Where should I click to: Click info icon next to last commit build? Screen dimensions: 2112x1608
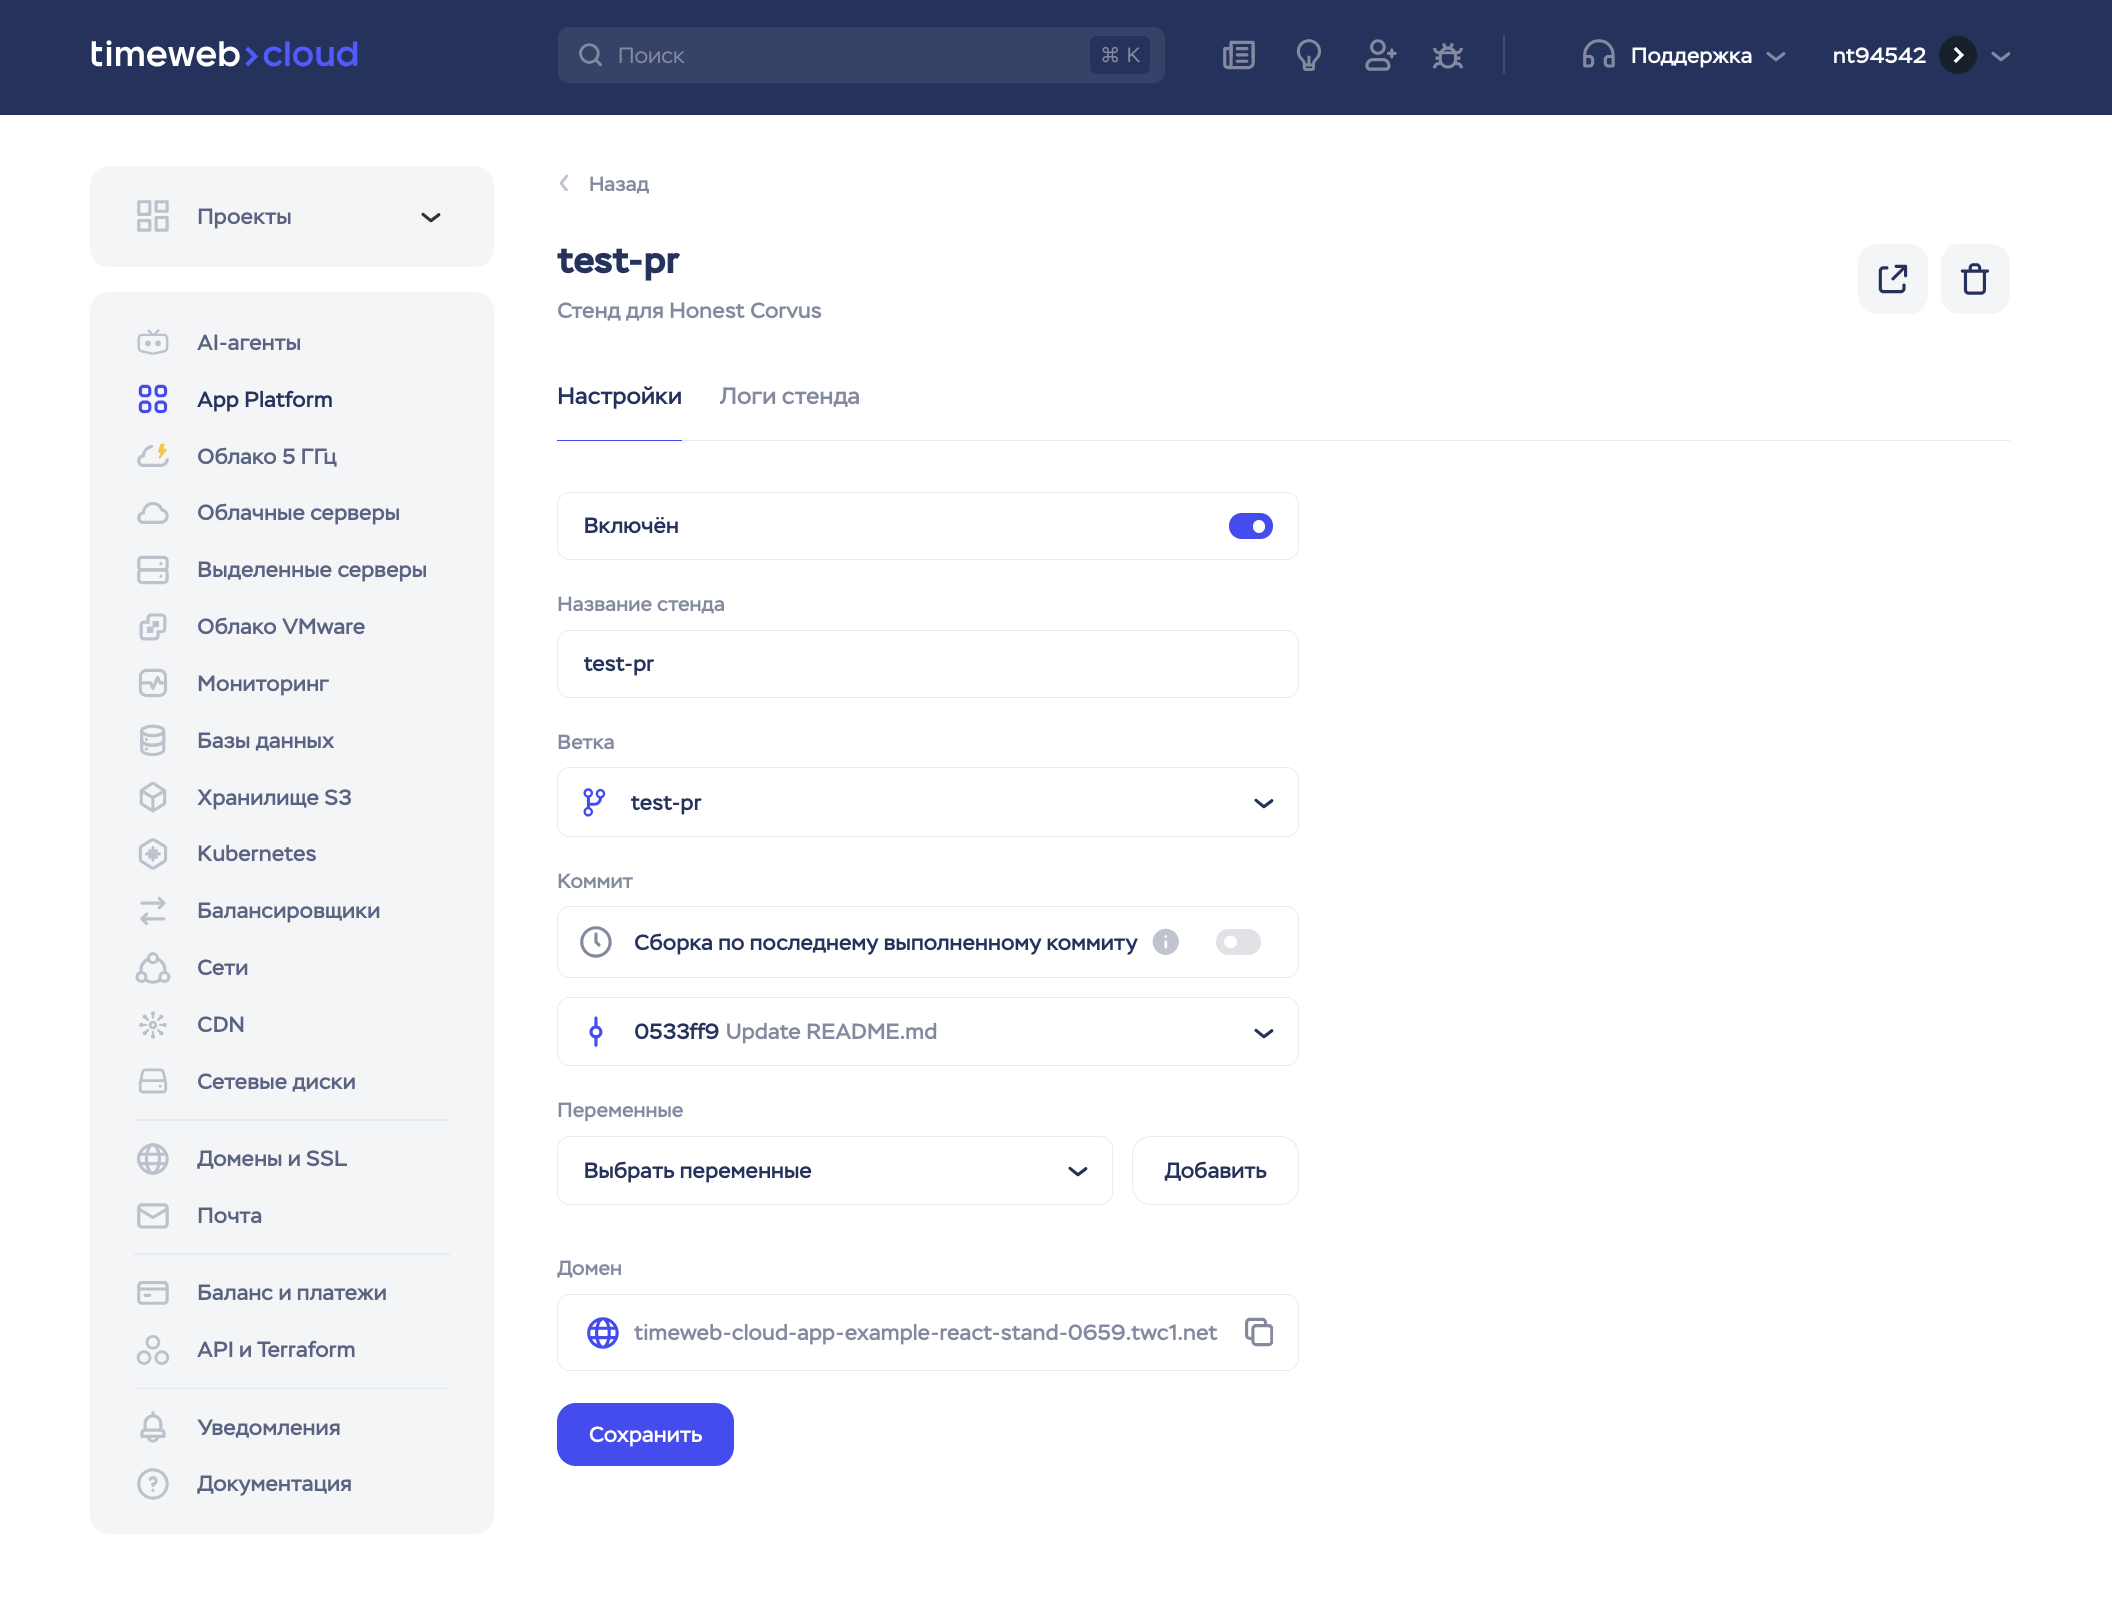[x=1165, y=942]
